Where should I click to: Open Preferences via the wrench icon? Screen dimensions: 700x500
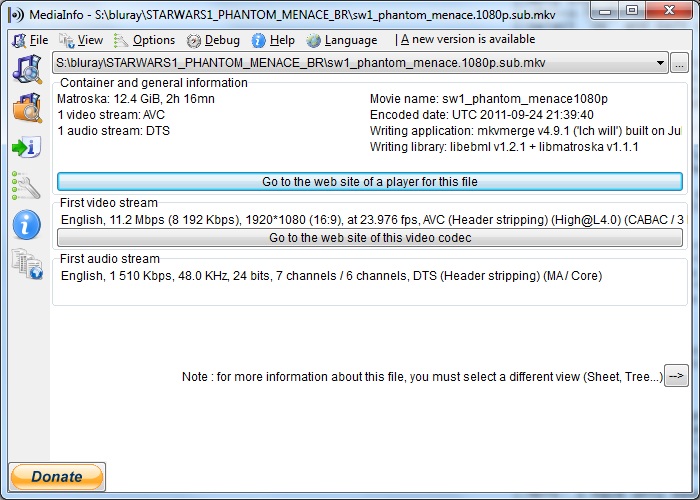point(25,186)
